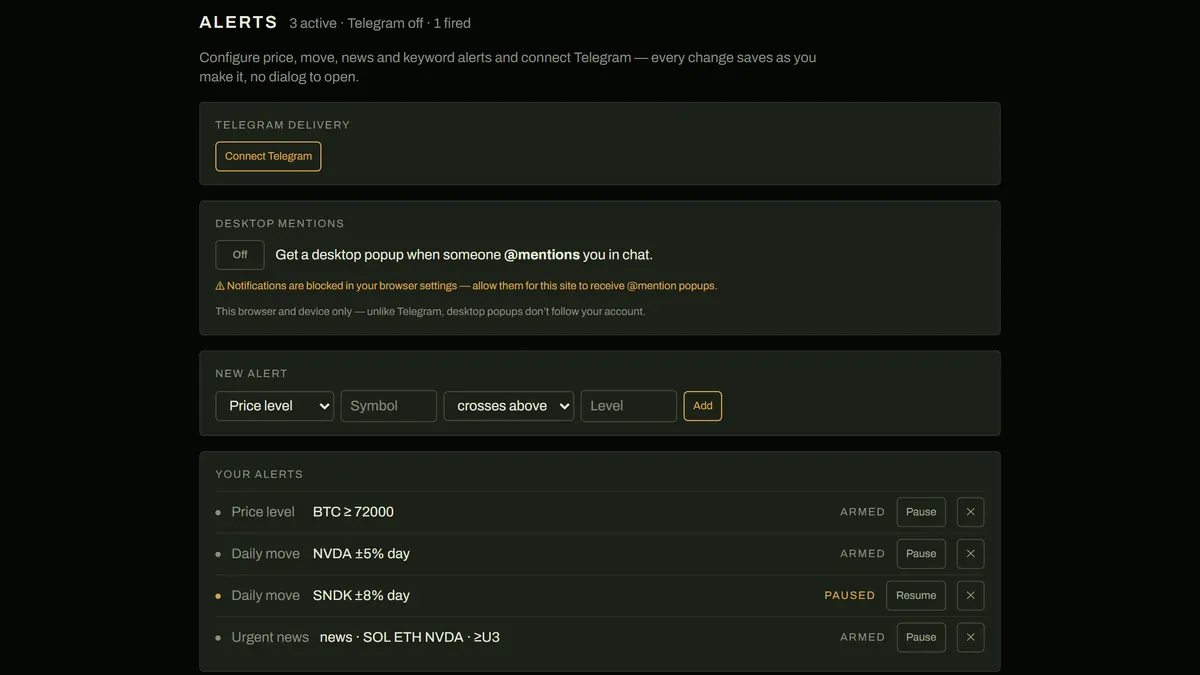Focus the Symbol input field
The image size is (1200, 675).
click(389, 406)
